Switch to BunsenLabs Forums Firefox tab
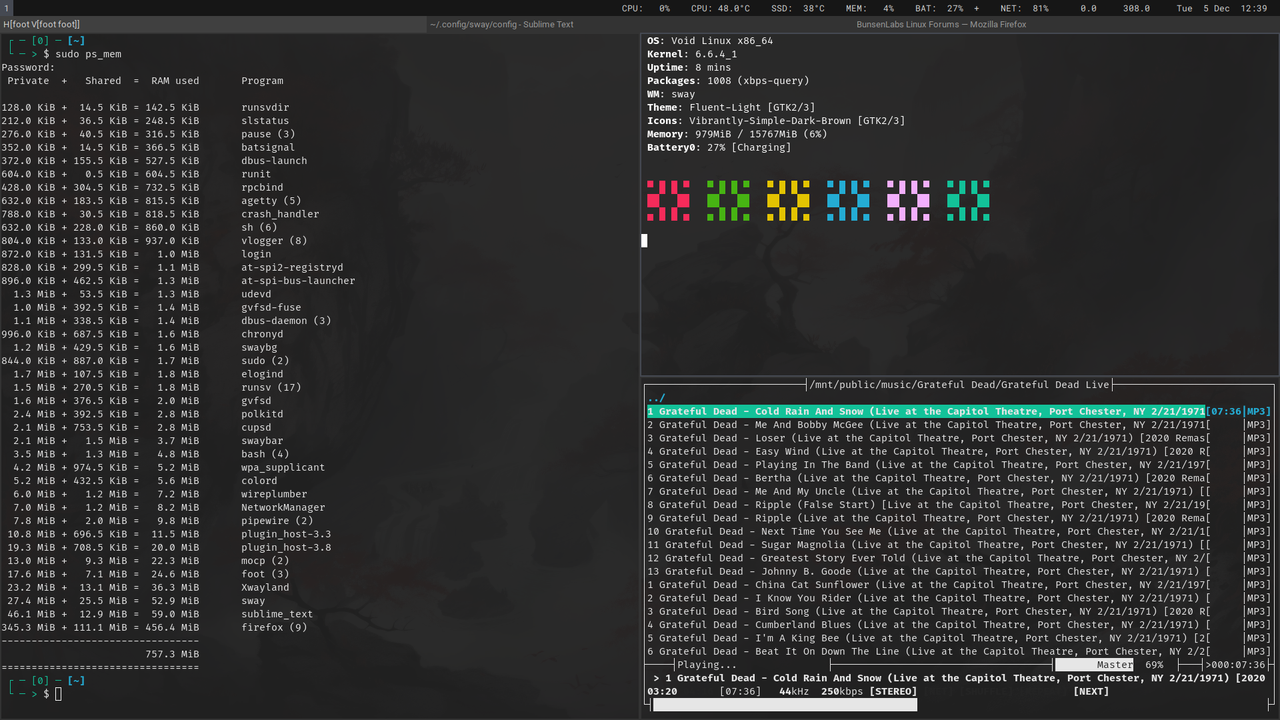The height and width of the screenshot is (720, 1280). point(941,24)
